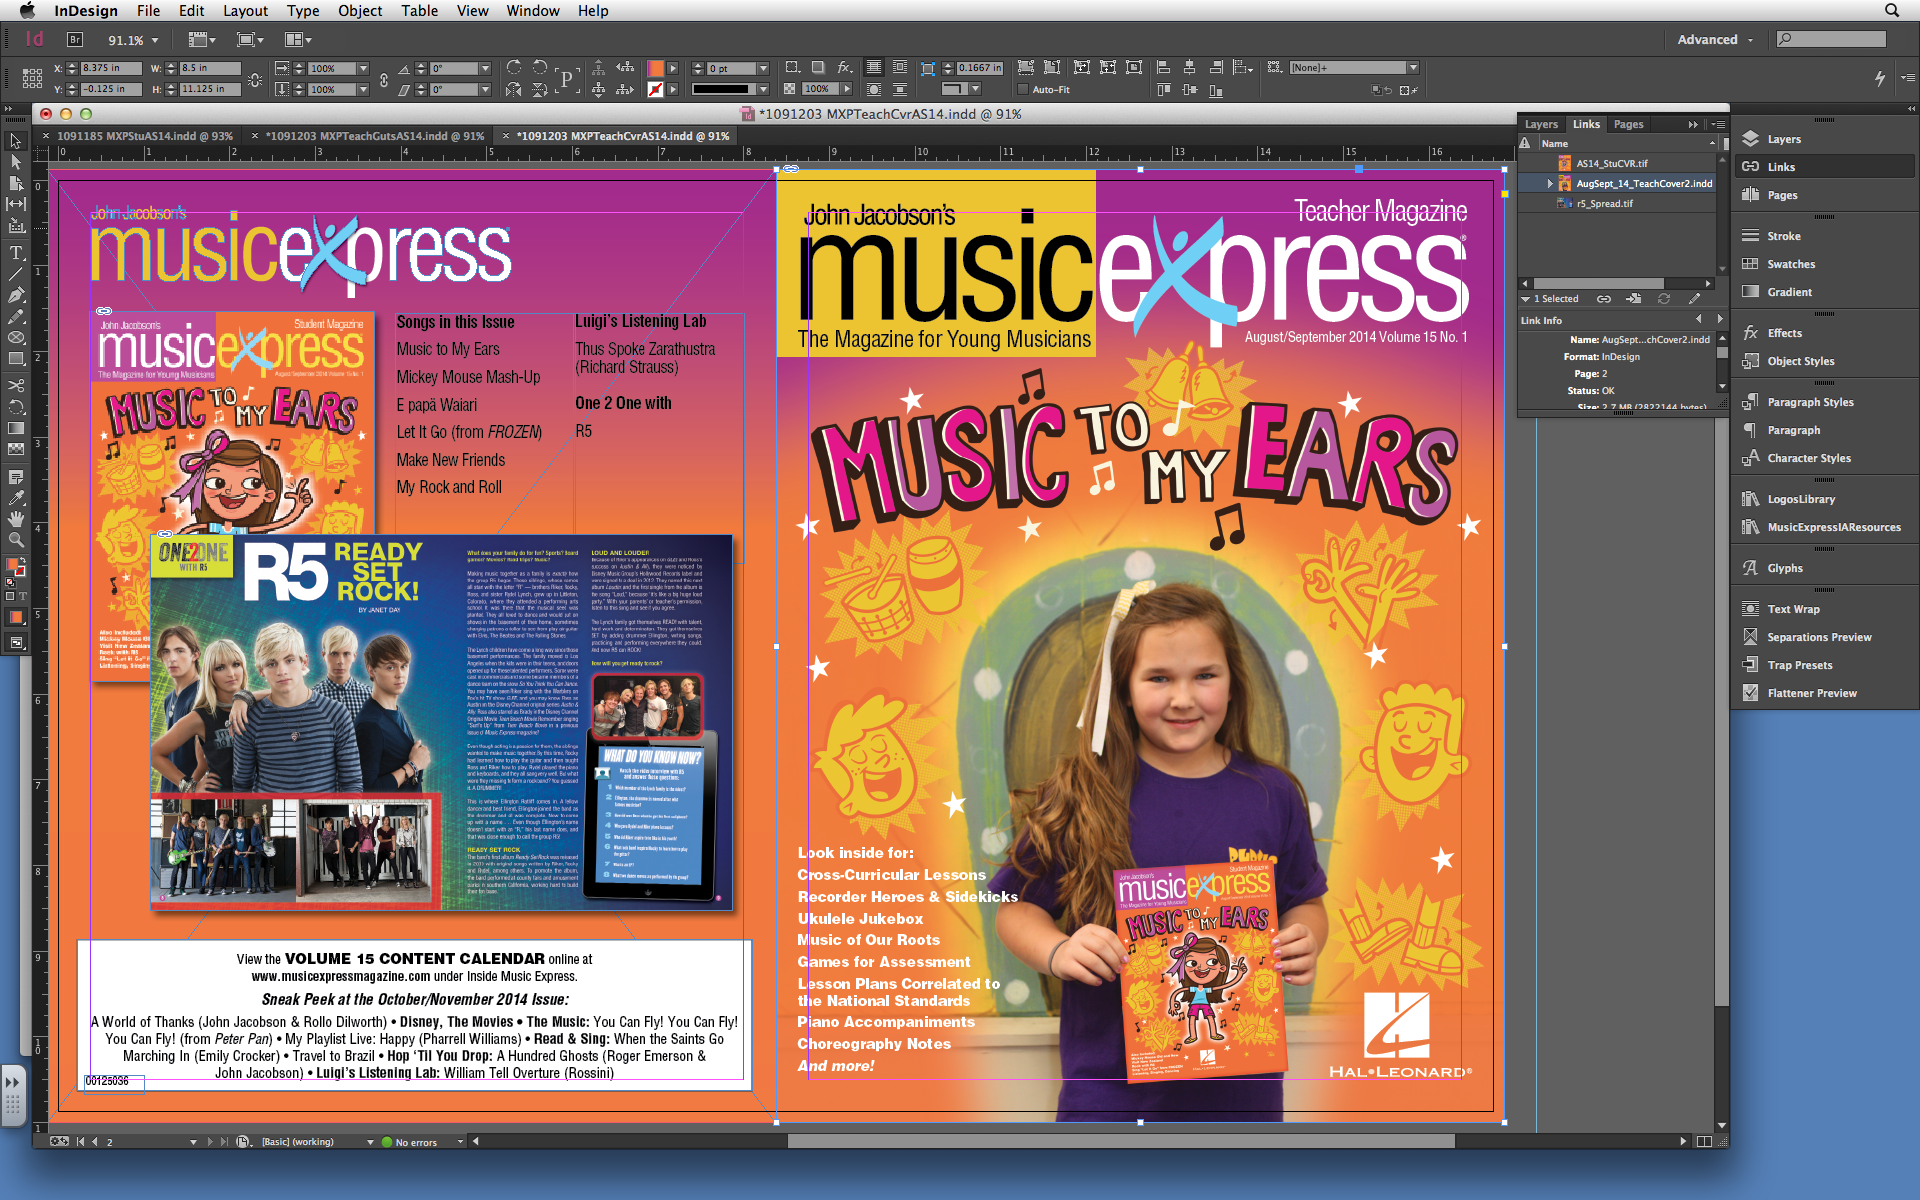Switch to 1091185 MXPStuAS14.indd document tab
The height and width of the screenshot is (1200, 1920).
(x=143, y=136)
